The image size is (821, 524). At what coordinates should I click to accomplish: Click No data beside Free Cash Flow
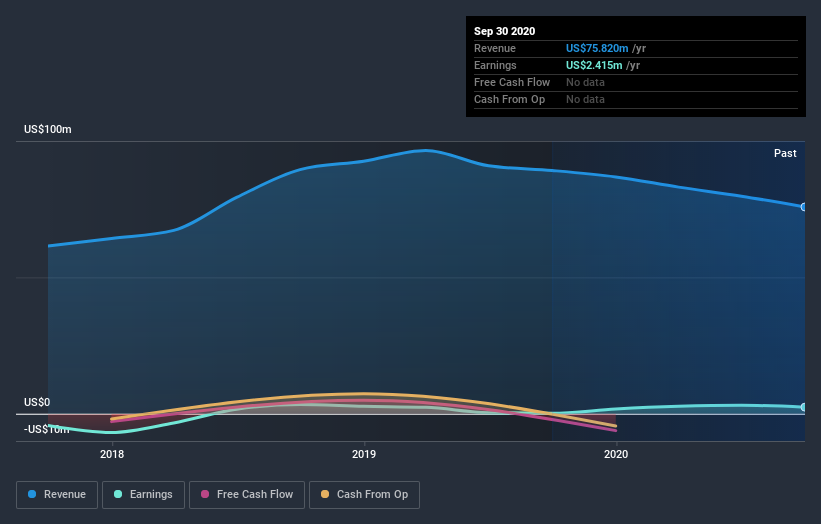pyautogui.click(x=585, y=82)
